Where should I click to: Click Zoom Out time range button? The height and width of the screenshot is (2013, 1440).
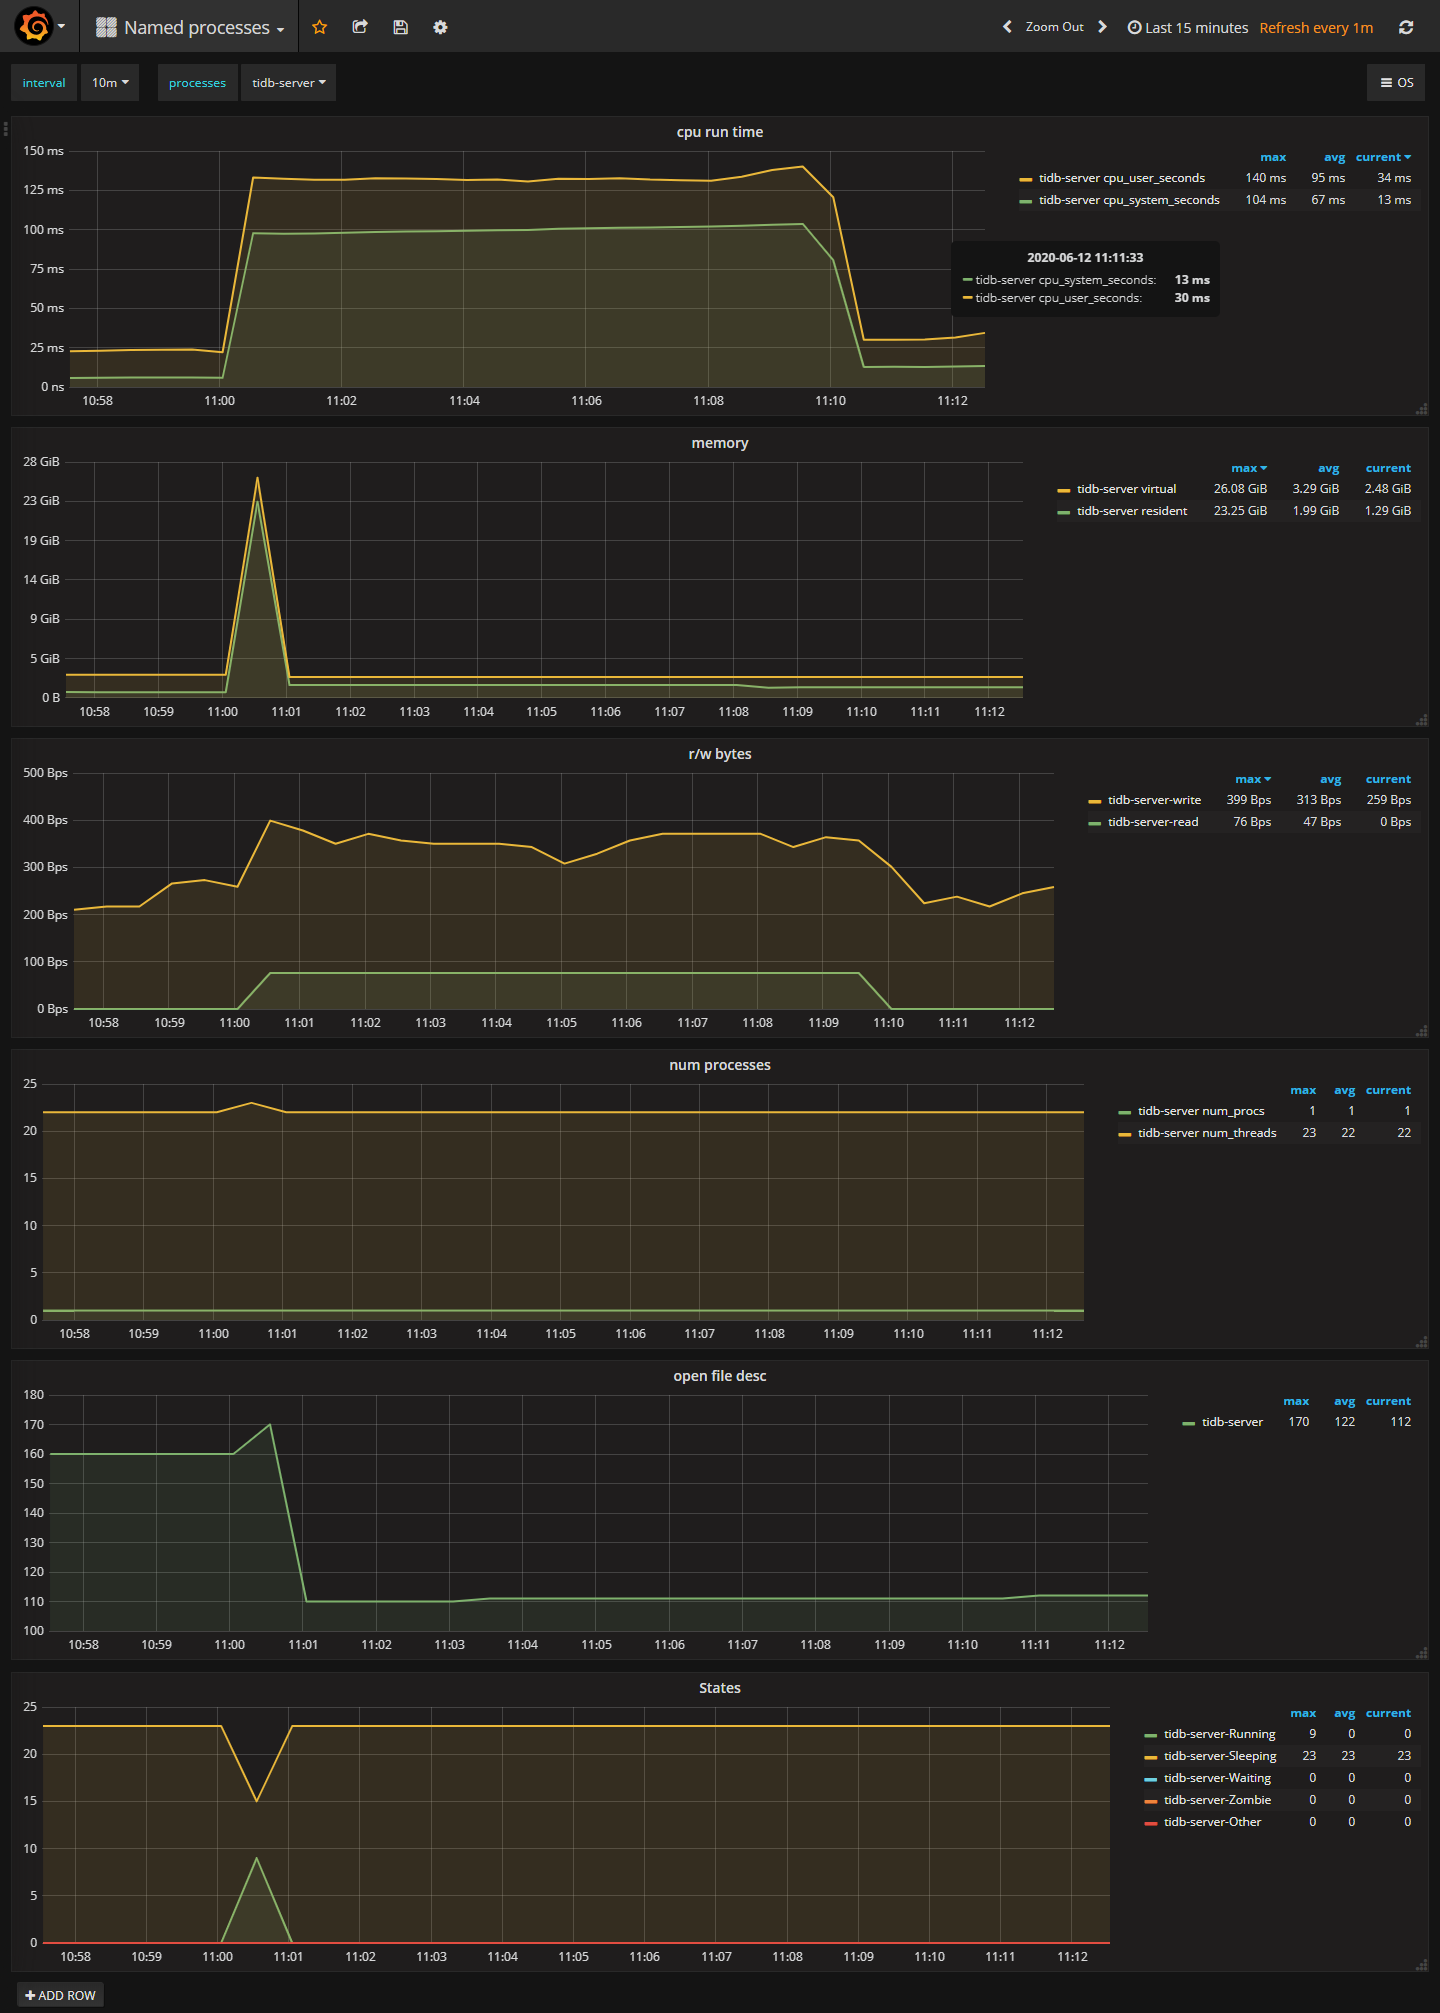1054,27
